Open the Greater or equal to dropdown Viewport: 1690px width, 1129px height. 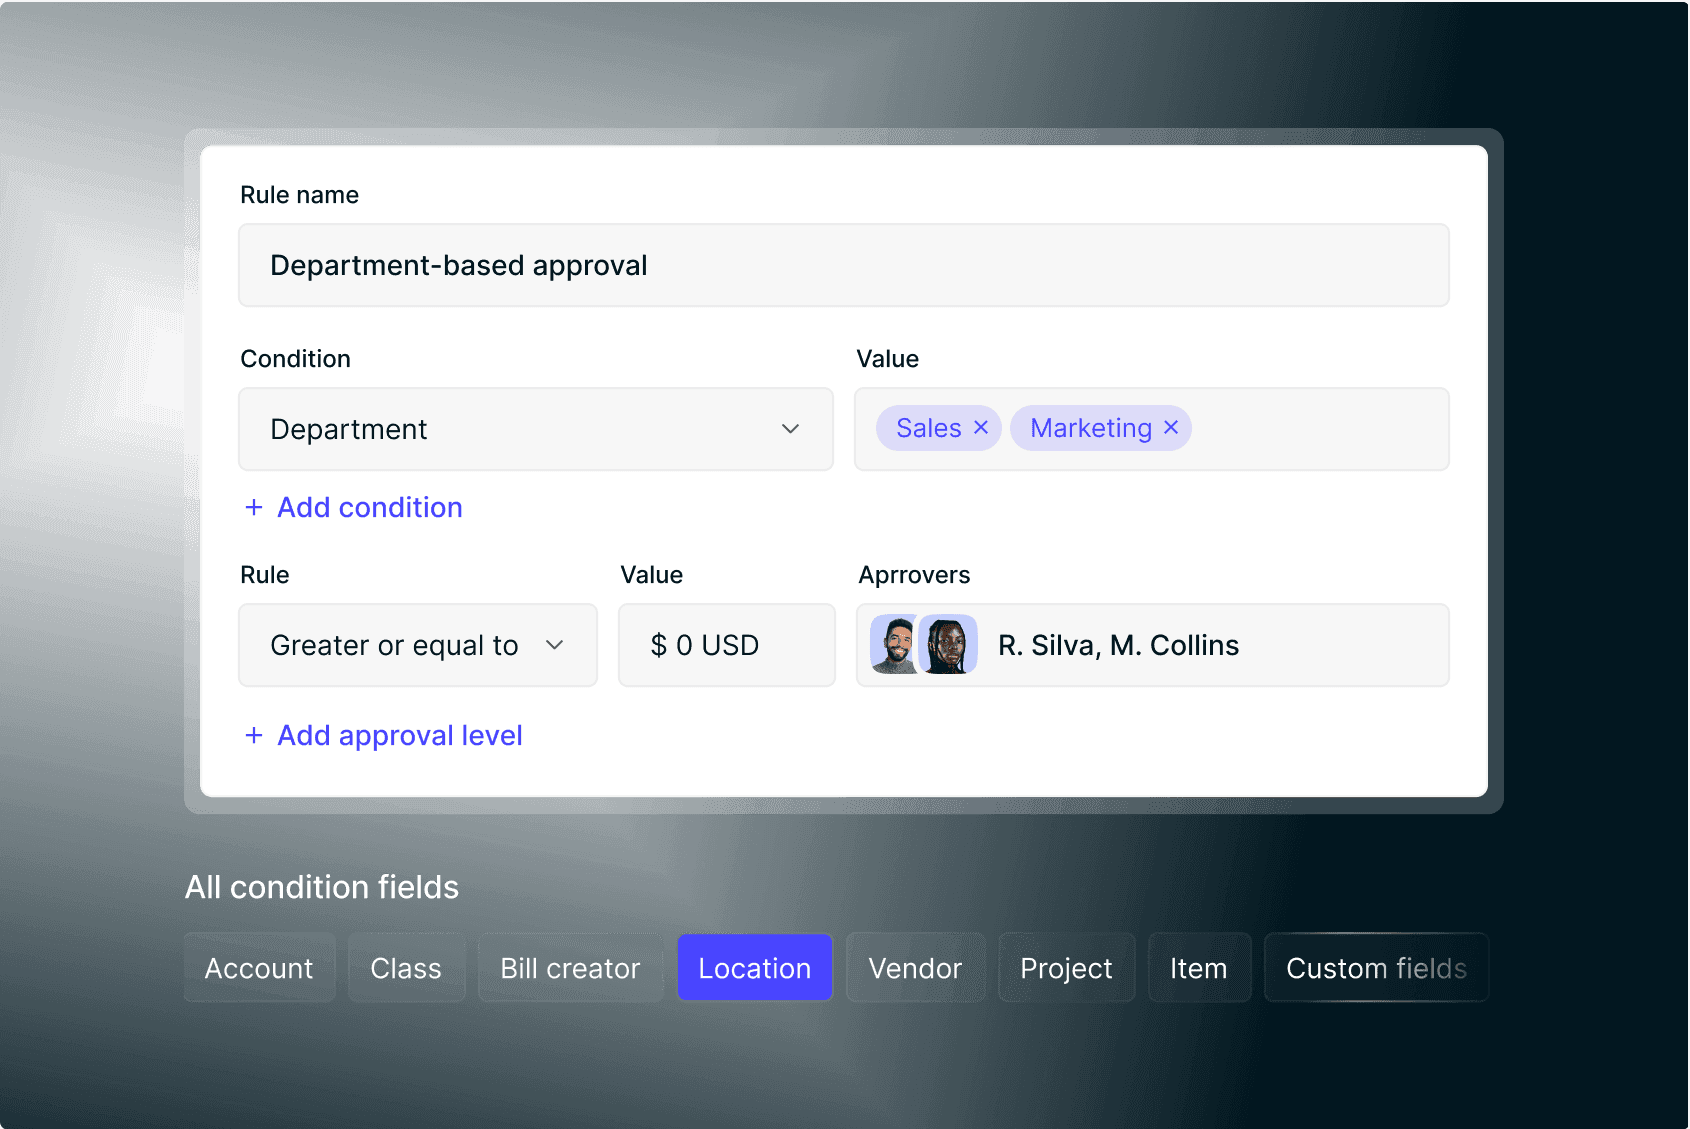point(417,645)
